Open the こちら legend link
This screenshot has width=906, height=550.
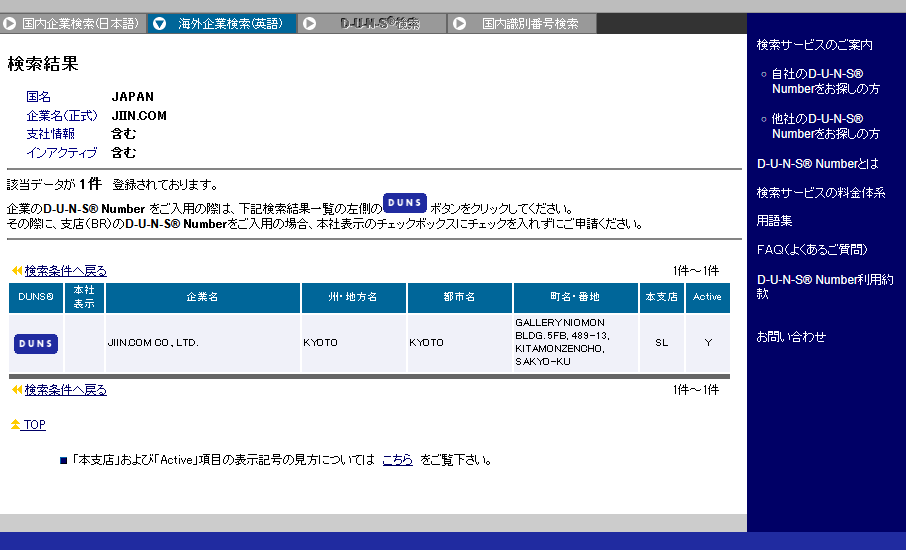(398, 460)
